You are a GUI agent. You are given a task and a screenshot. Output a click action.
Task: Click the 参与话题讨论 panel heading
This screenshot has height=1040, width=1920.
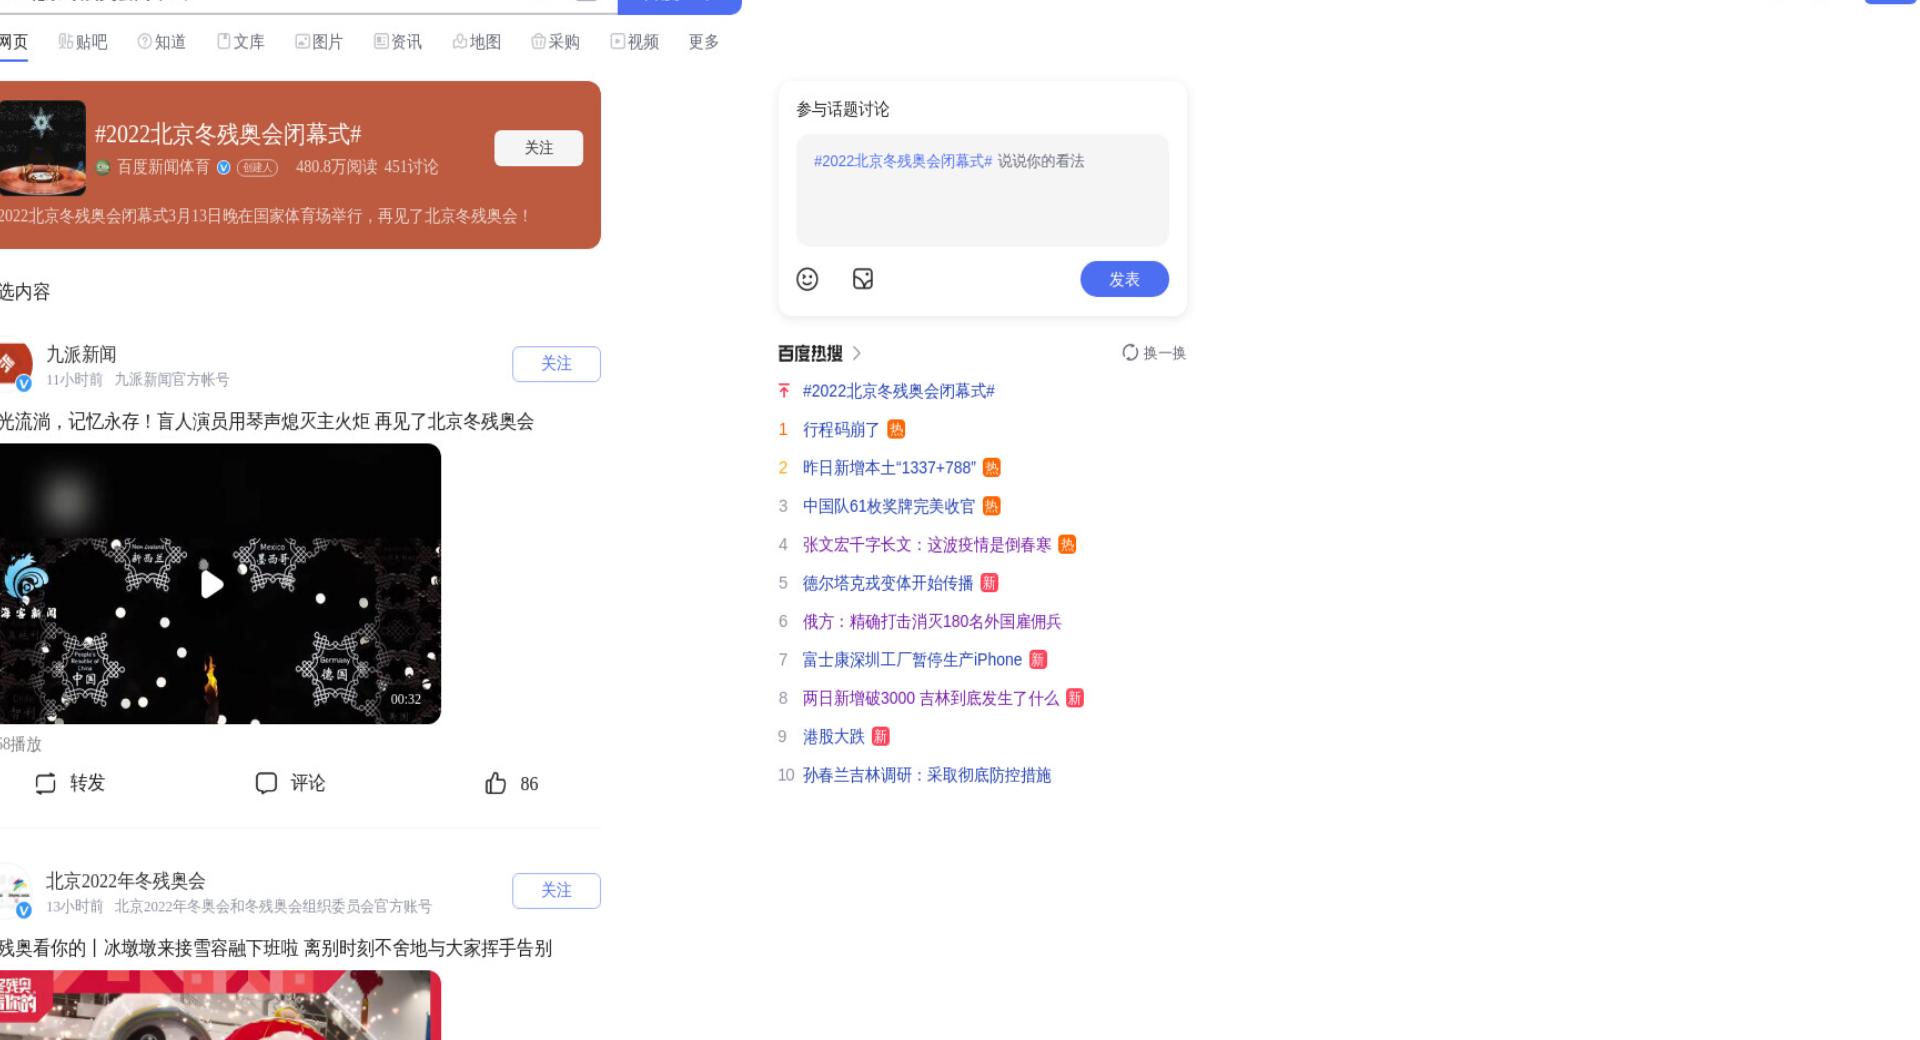[x=843, y=109]
